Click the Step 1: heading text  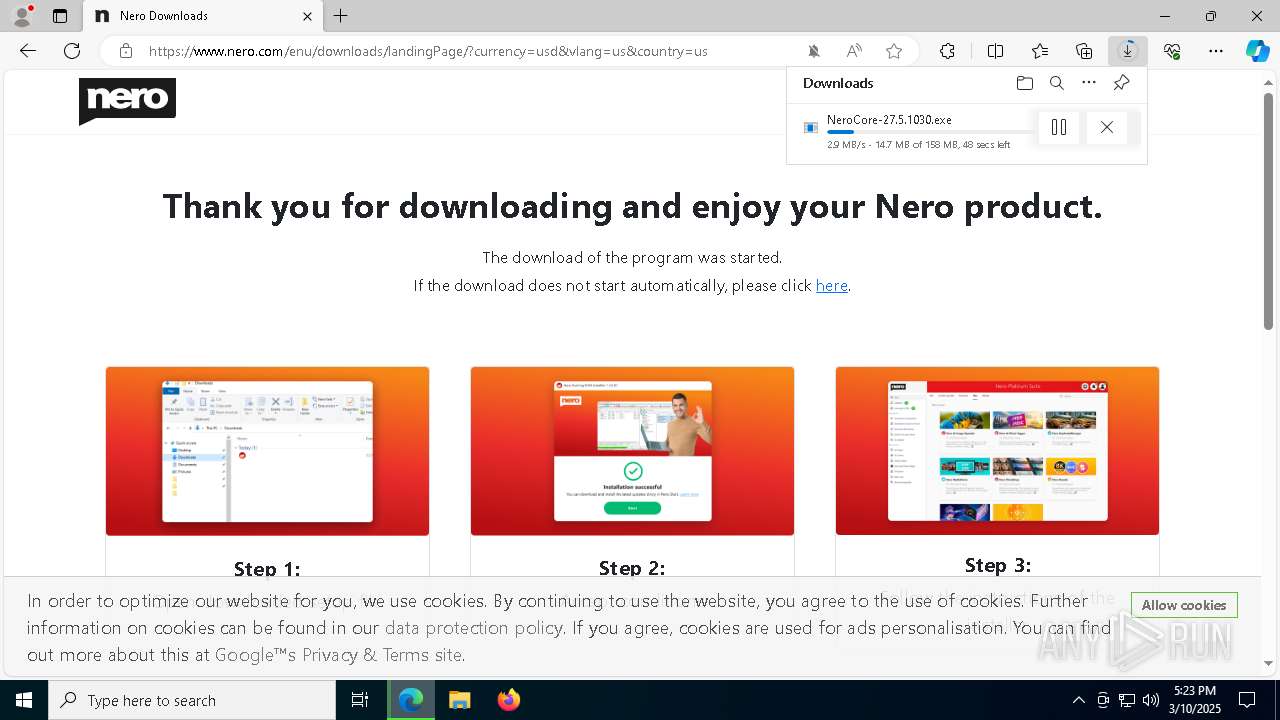[x=267, y=568]
